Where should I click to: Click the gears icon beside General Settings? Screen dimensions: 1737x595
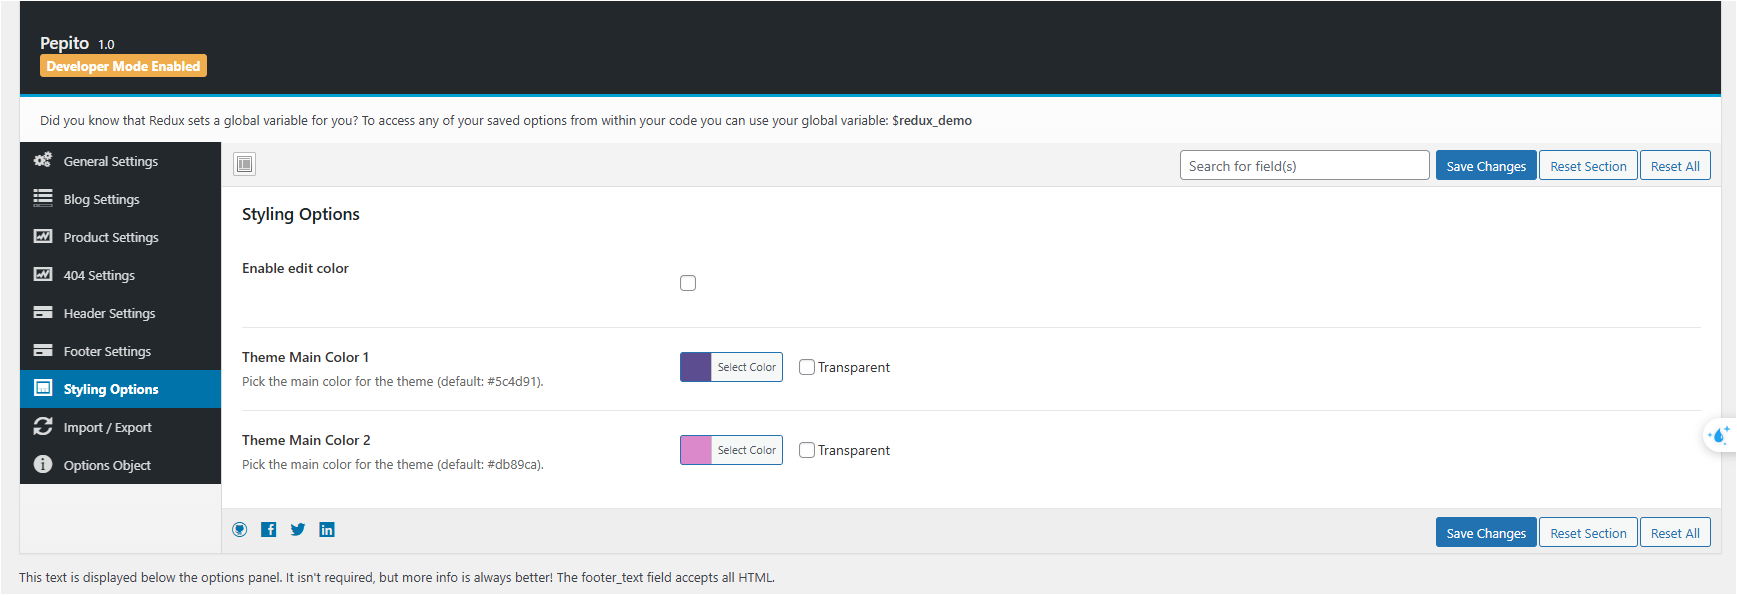click(x=43, y=160)
